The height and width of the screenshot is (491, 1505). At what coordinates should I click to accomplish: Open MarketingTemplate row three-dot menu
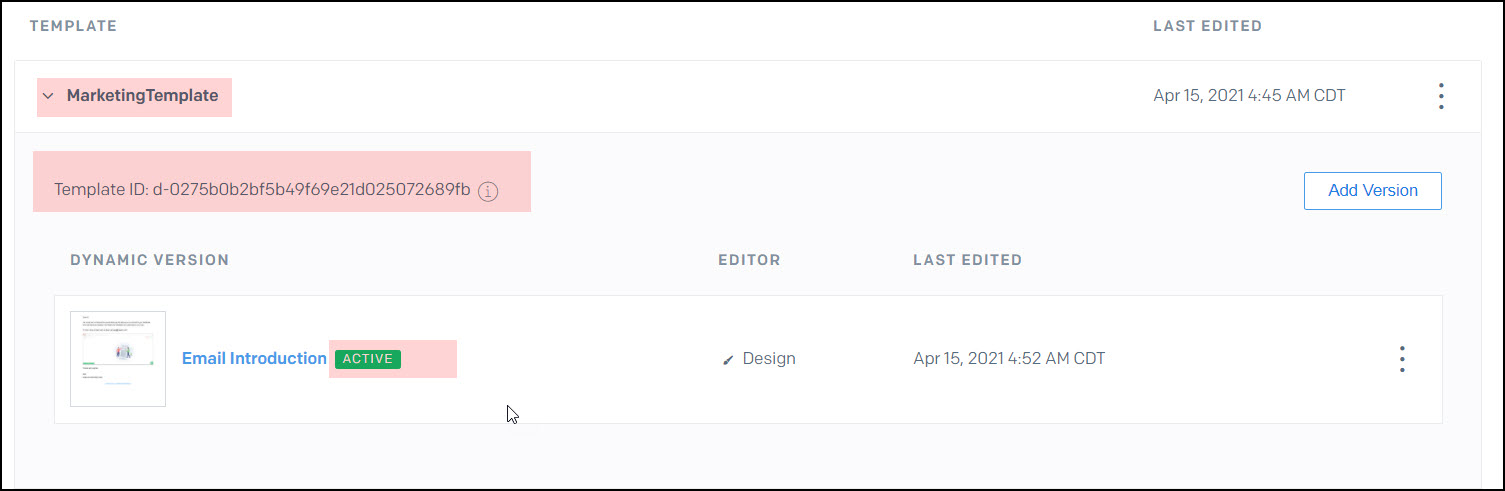tap(1440, 96)
